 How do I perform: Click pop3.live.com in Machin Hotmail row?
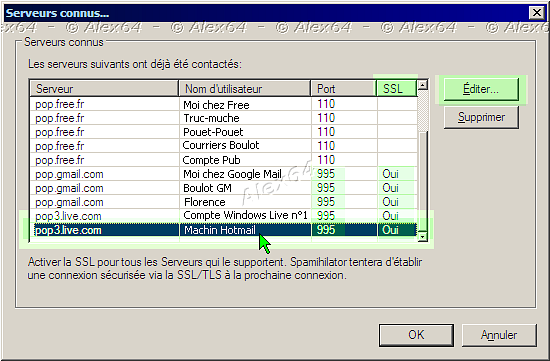click(68, 230)
